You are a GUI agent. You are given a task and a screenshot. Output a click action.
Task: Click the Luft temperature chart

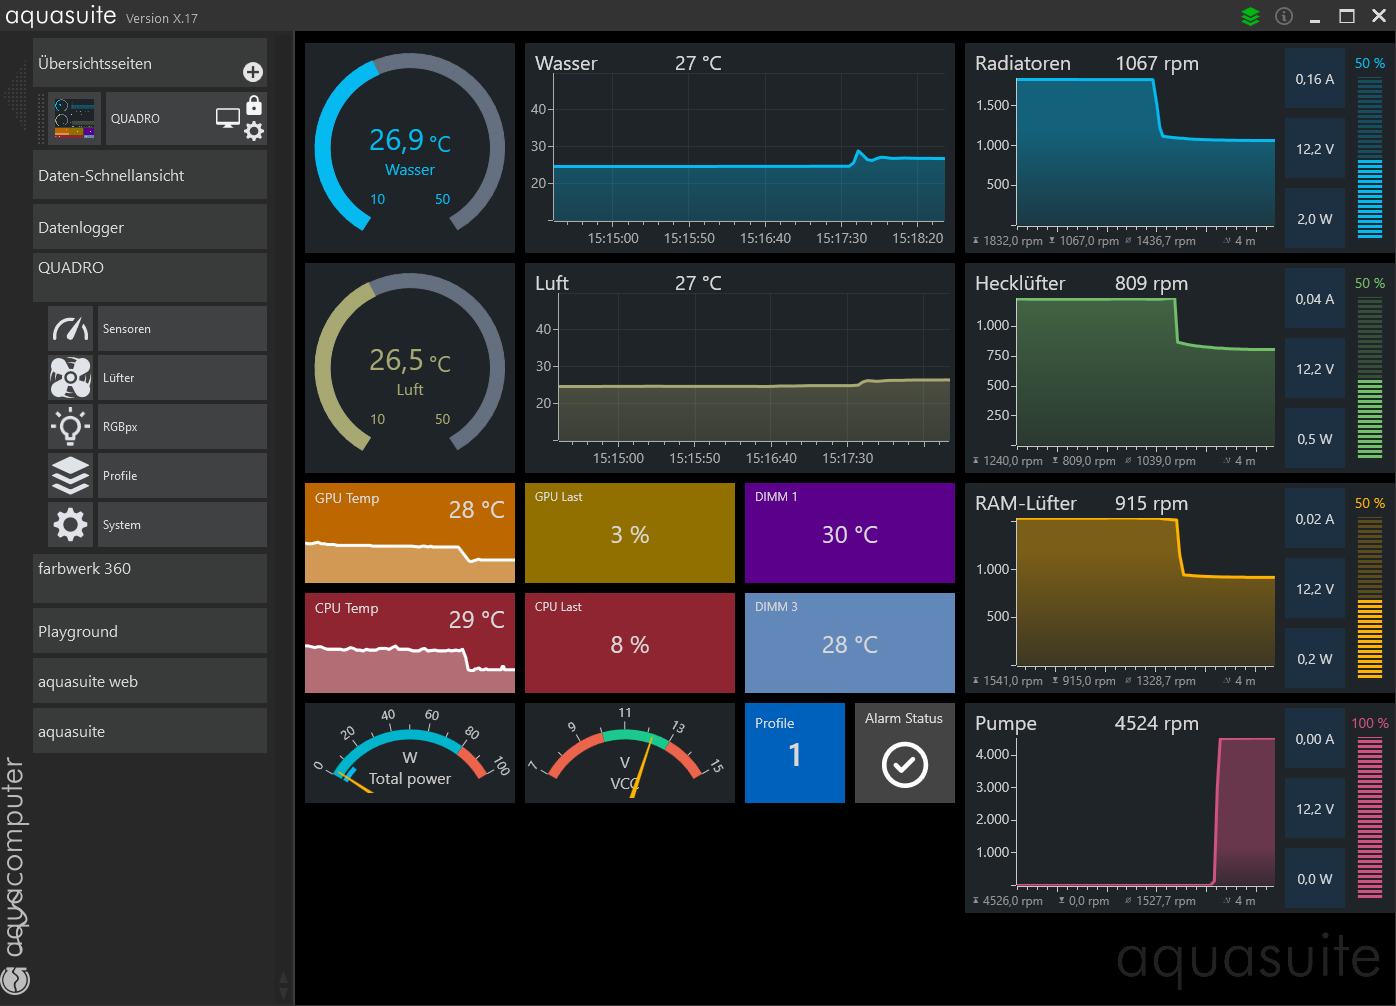tap(740, 368)
